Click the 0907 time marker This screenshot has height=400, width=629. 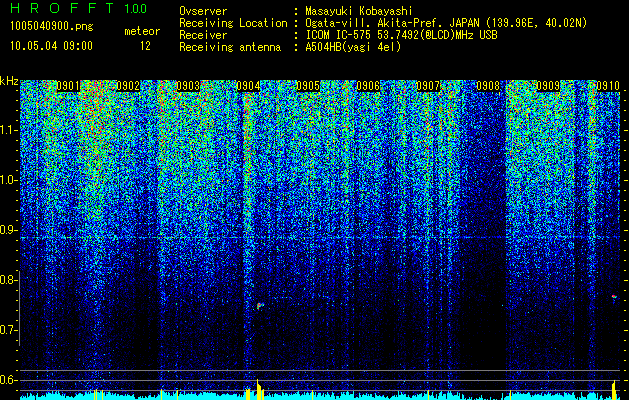coord(428,86)
